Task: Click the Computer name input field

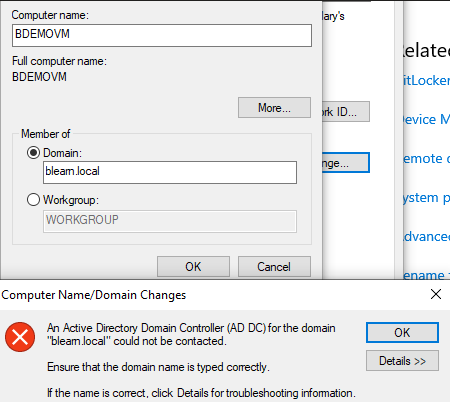Action: tap(162, 35)
